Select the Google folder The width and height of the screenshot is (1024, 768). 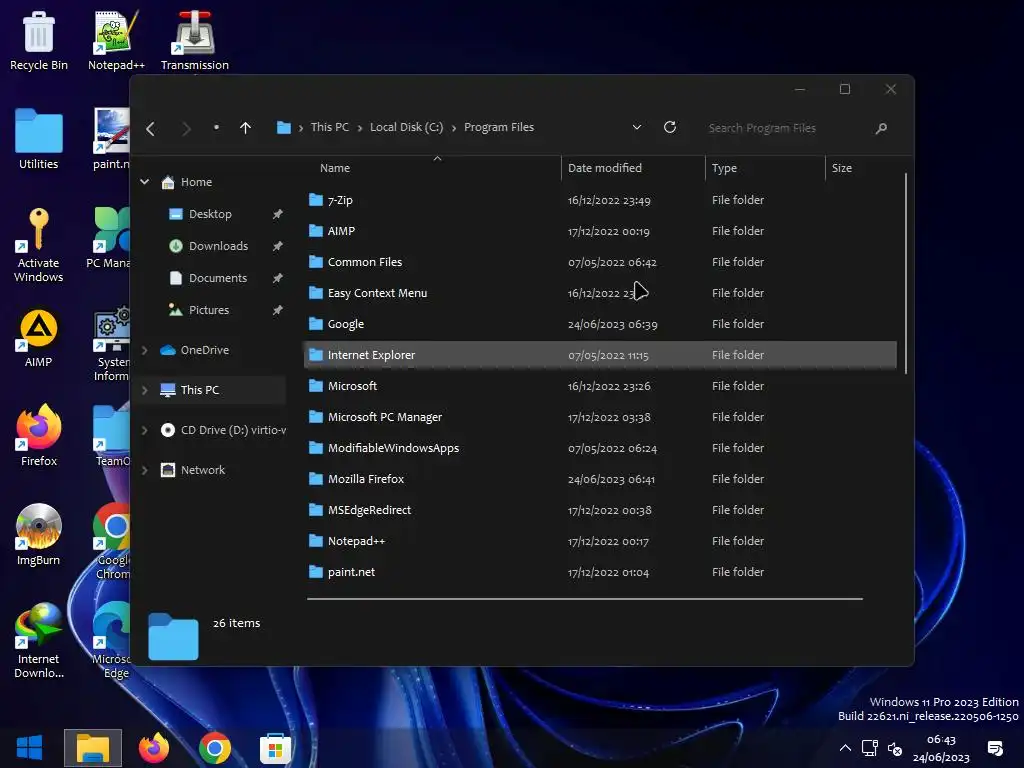click(x=600, y=324)
